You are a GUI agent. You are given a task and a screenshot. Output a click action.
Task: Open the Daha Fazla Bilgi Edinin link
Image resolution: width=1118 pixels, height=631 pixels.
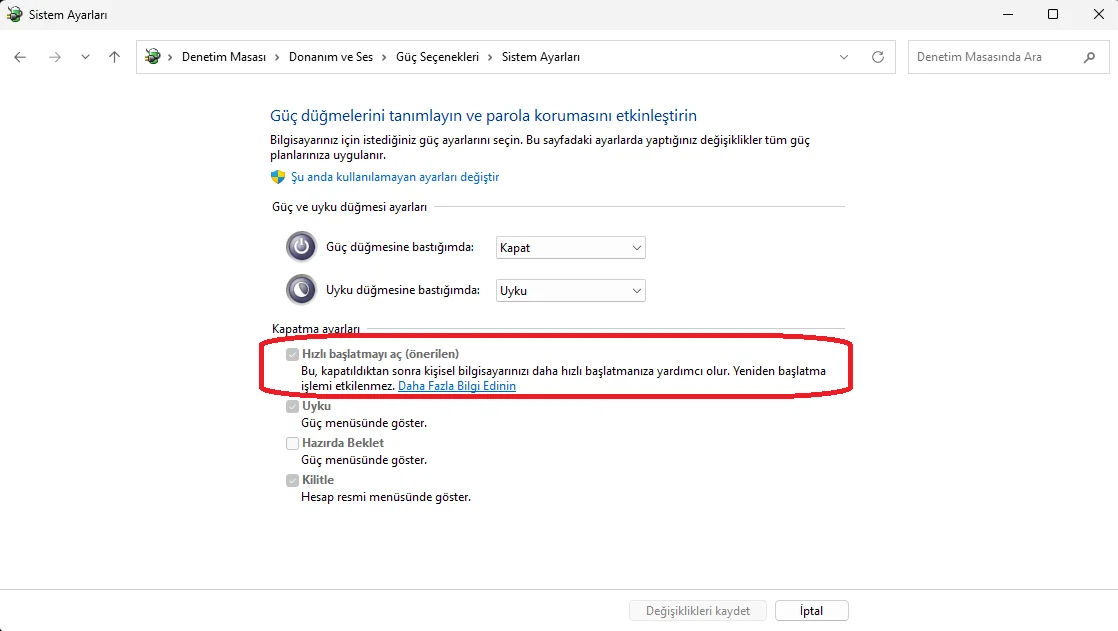pos(456,385)
